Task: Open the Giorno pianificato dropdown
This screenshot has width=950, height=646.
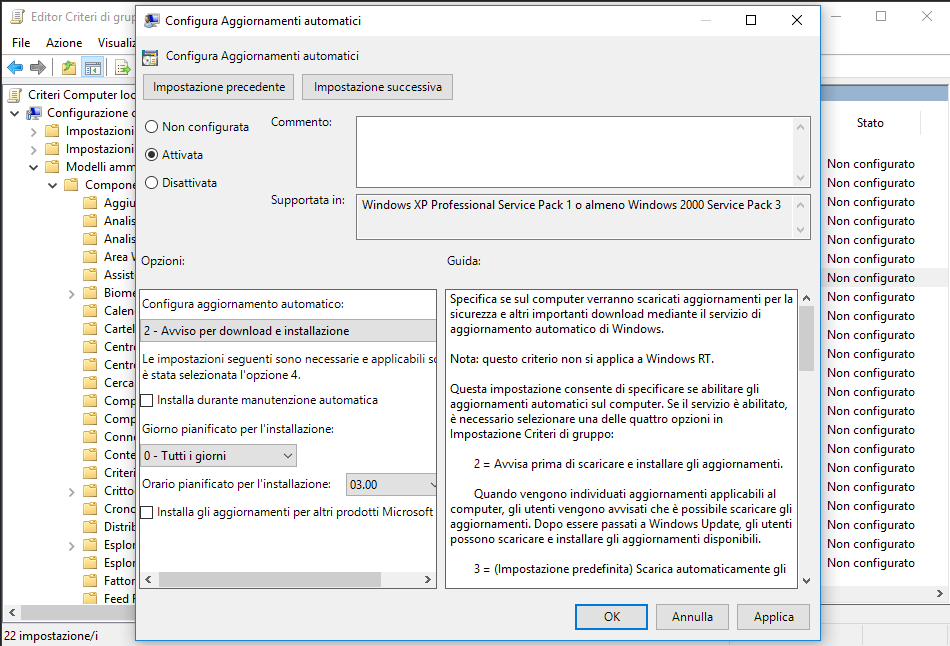Action: pyautogui.click(x=219, y=456)
